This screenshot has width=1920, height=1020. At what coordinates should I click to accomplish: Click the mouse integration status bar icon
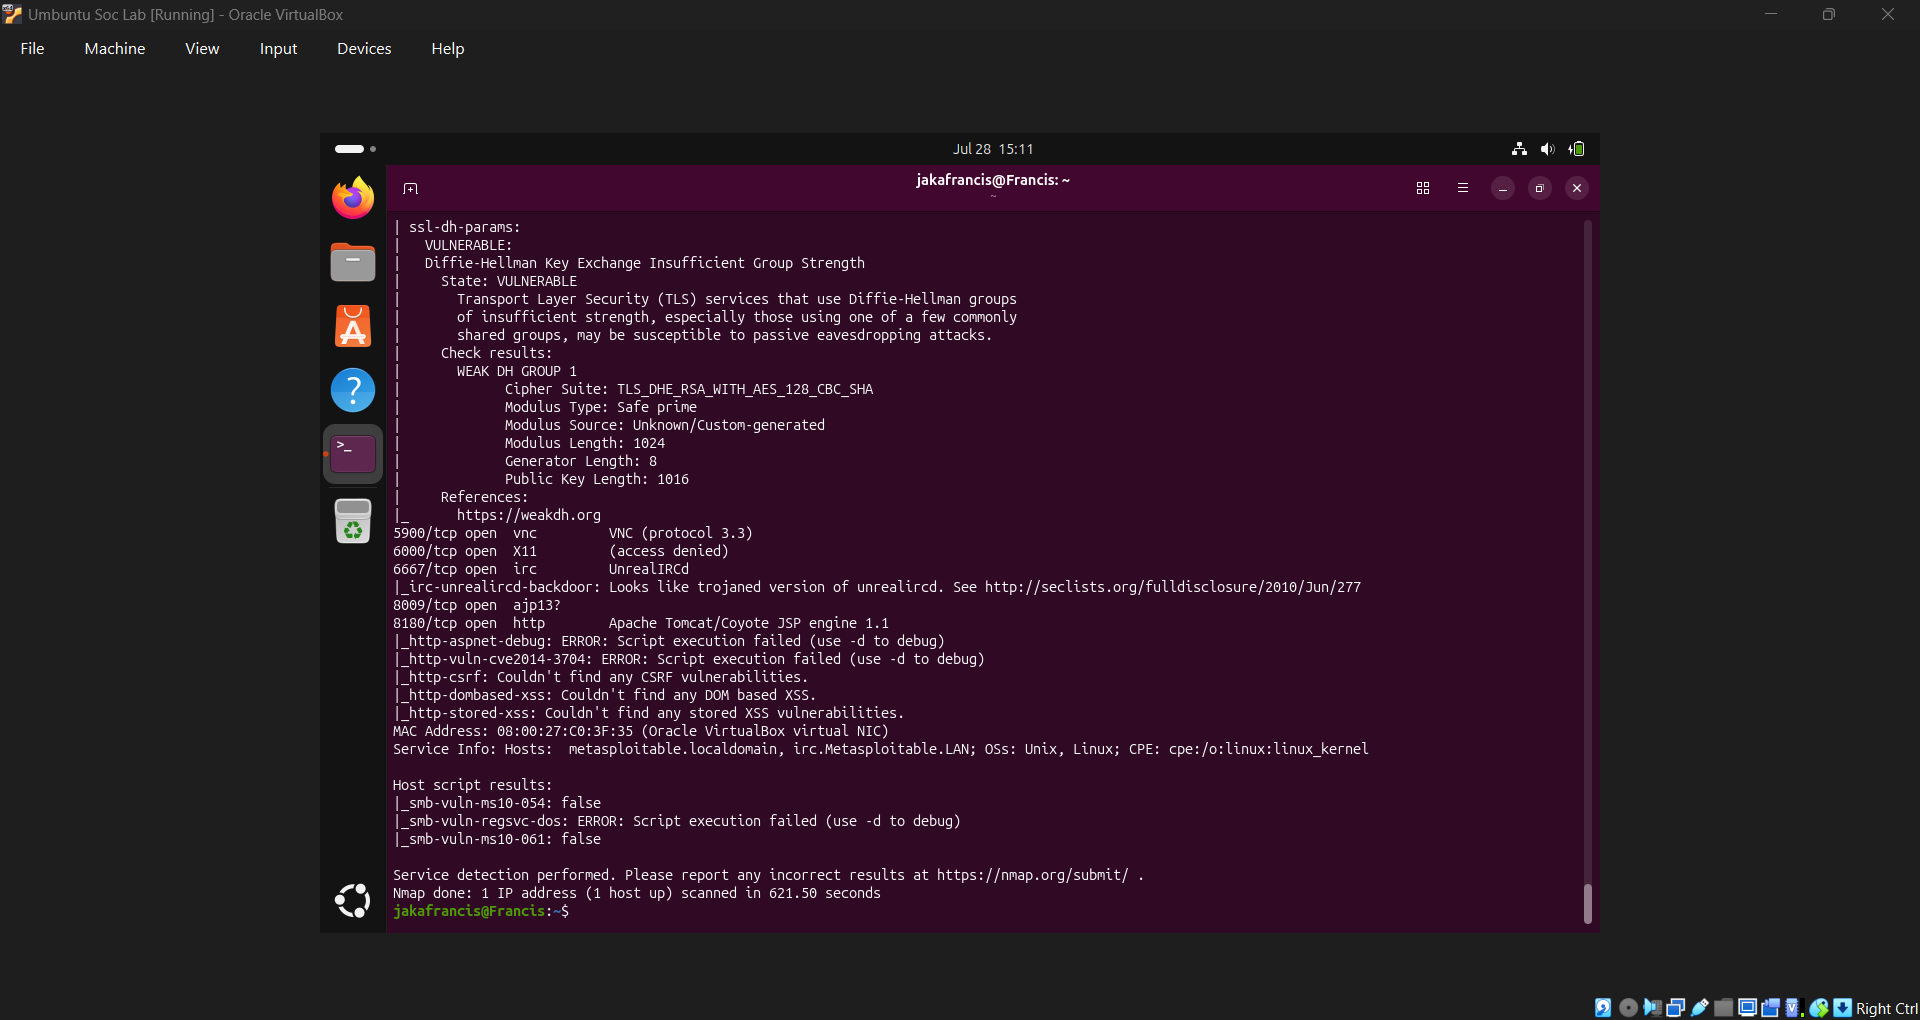click(x=1819, y=1008)
